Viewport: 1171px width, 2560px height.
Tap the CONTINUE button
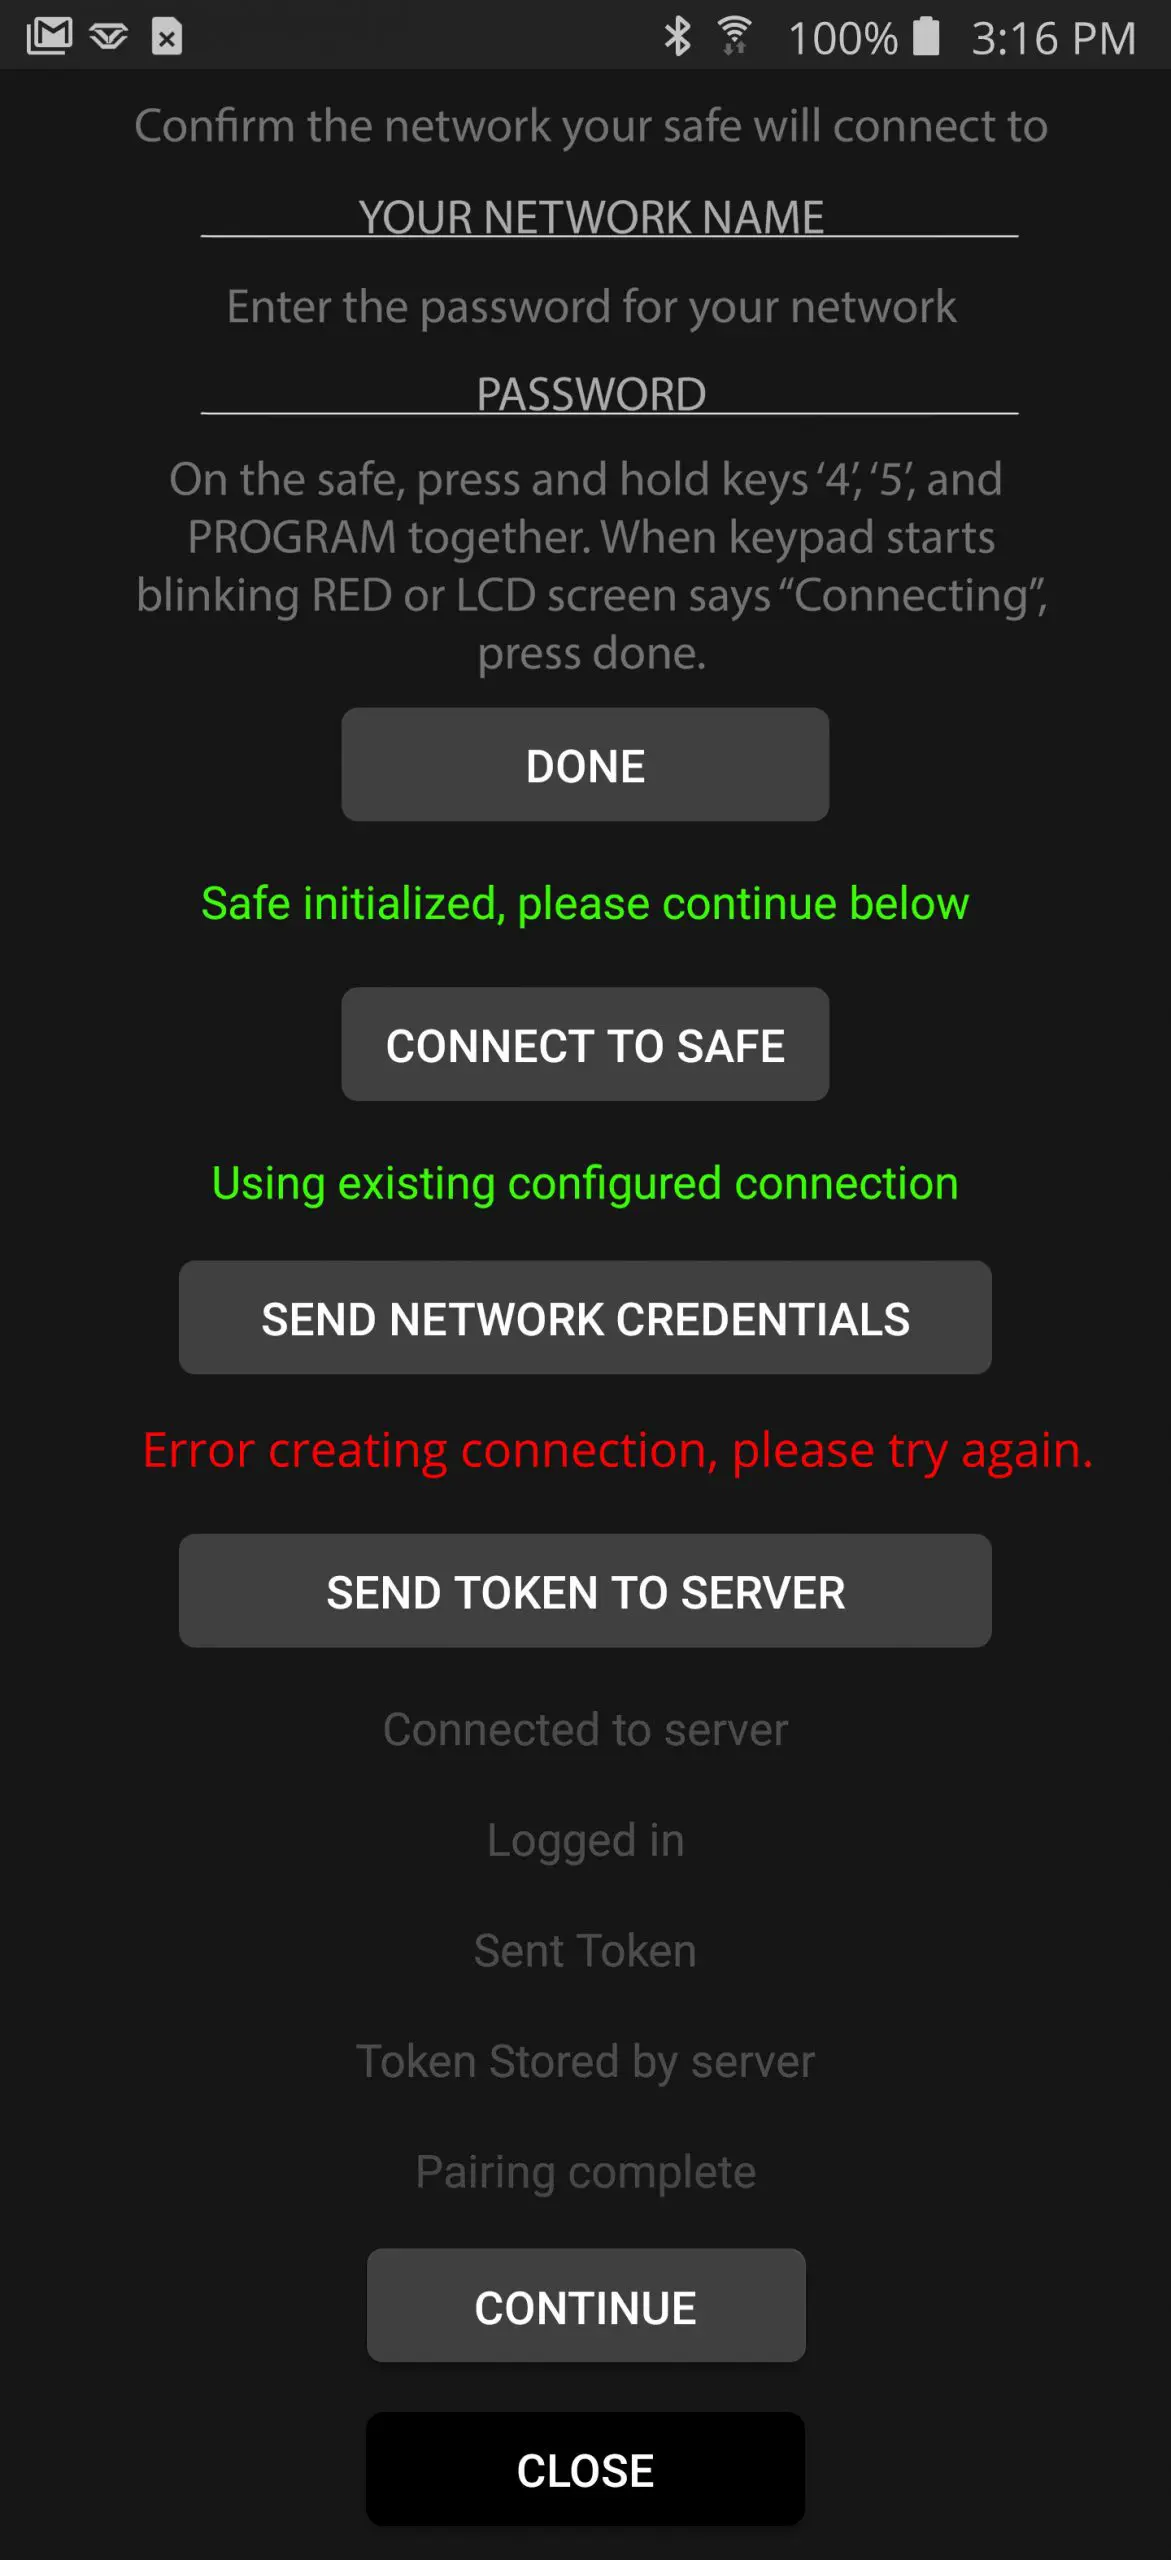pos(585,2306)
